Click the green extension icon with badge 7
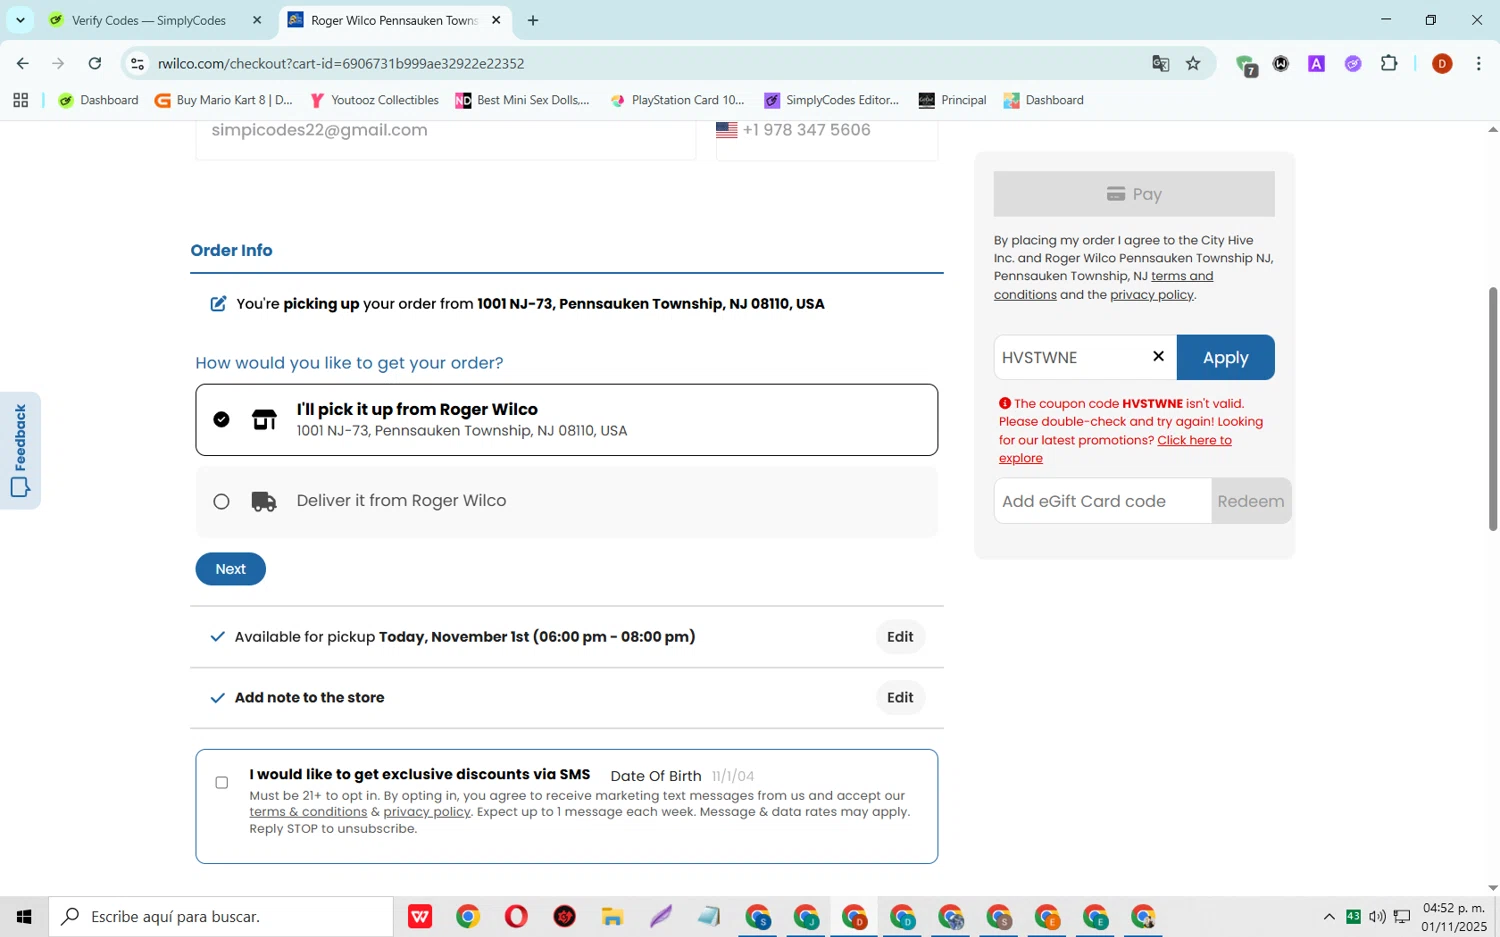 pos(1246,65)
